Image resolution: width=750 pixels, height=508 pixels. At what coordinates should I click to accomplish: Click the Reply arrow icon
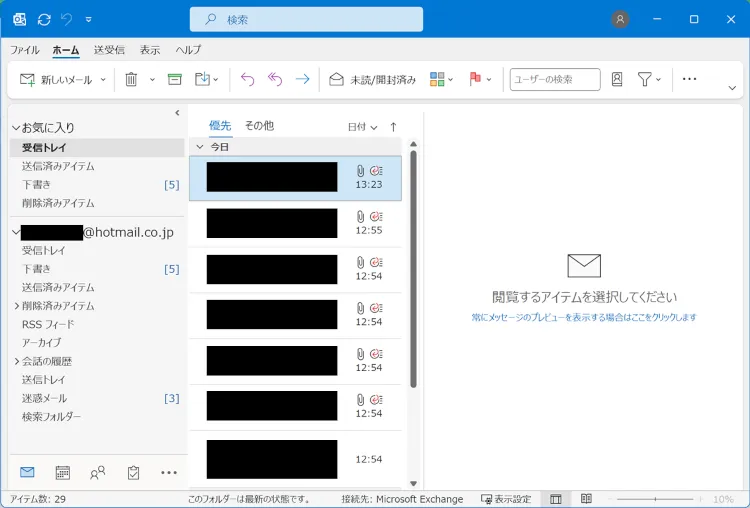[x=247, y=79]
